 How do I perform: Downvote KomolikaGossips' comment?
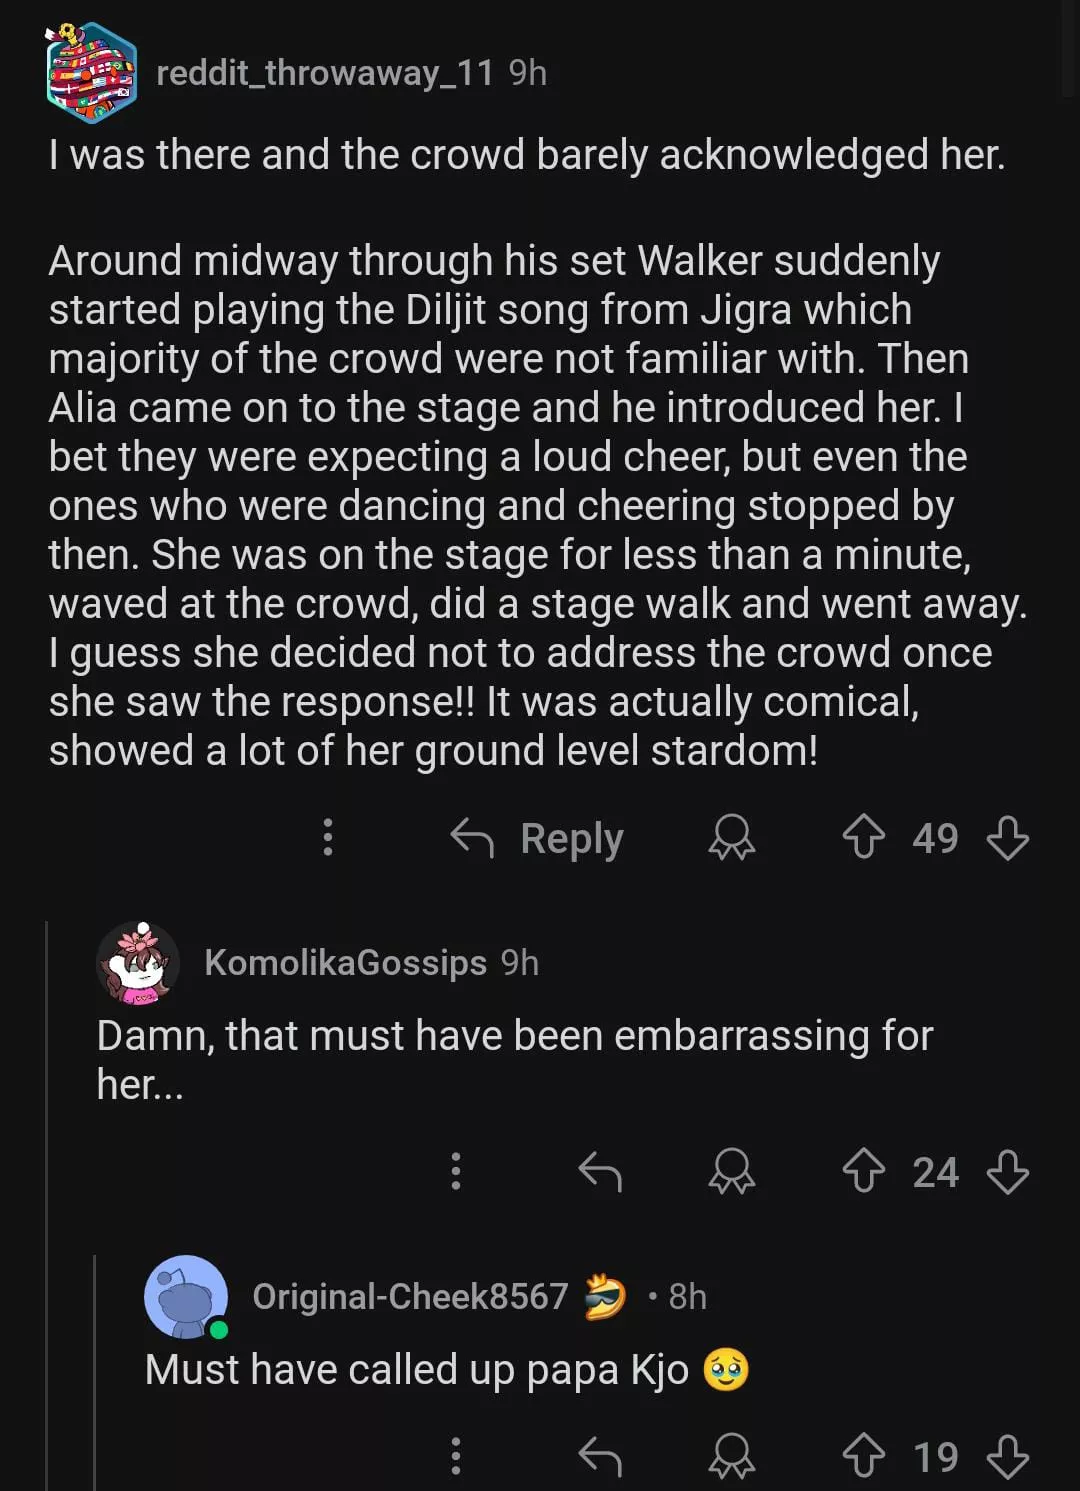point(1007,1171)
